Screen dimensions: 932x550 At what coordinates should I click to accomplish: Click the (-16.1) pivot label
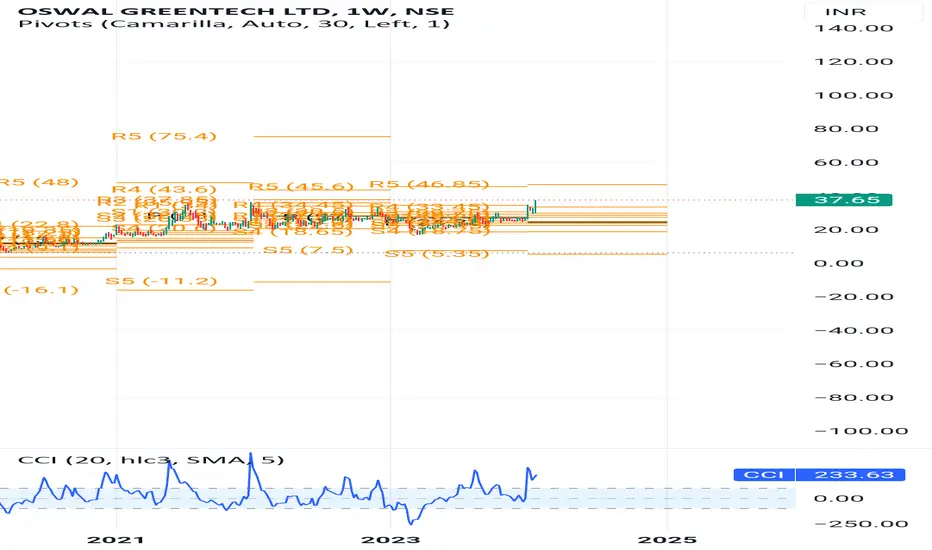click(x=40, y=290)
